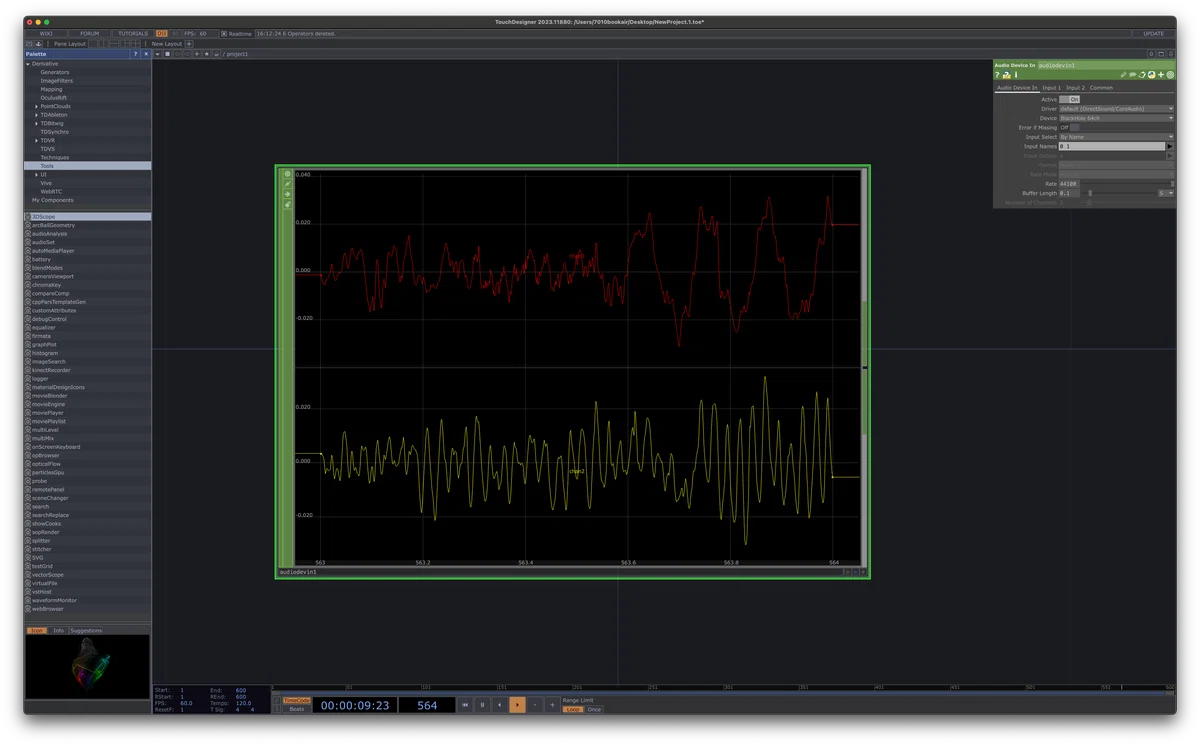
Task: Click the Palette help question mark
Action: point(135,54)
